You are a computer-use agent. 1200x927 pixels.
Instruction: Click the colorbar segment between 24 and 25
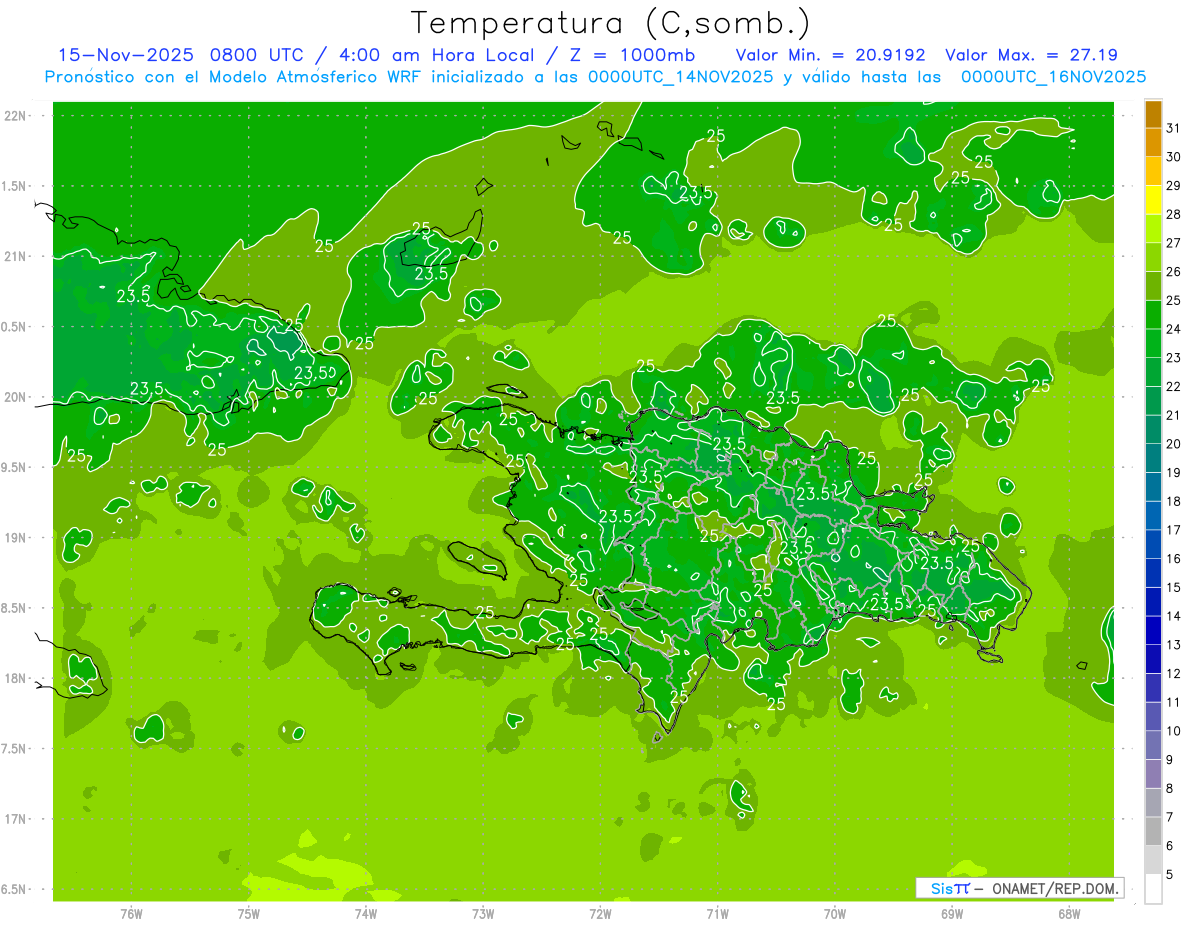tap(1153, 315)
